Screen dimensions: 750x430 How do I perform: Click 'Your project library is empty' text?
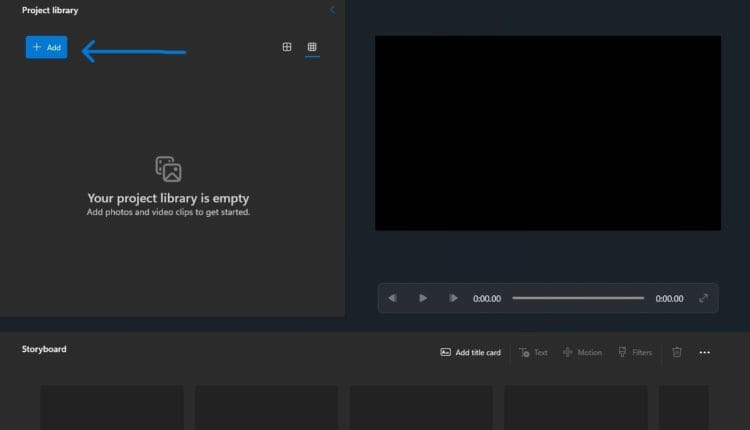point(168,198)
